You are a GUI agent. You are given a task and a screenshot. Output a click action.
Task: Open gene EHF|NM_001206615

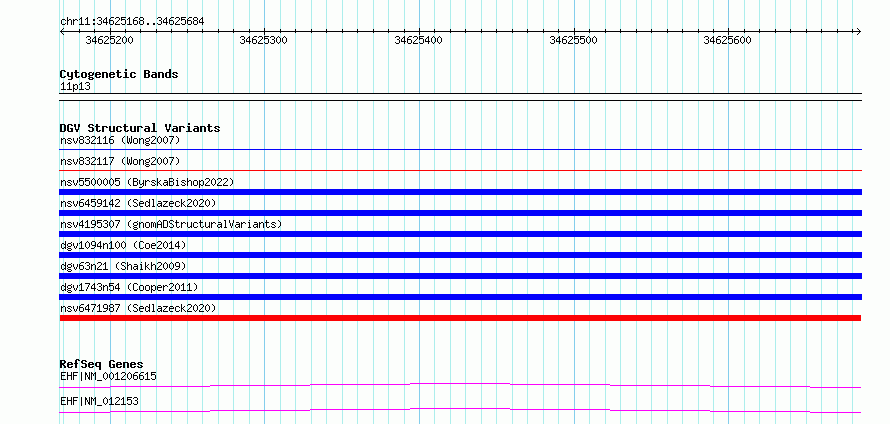(108, 376)
